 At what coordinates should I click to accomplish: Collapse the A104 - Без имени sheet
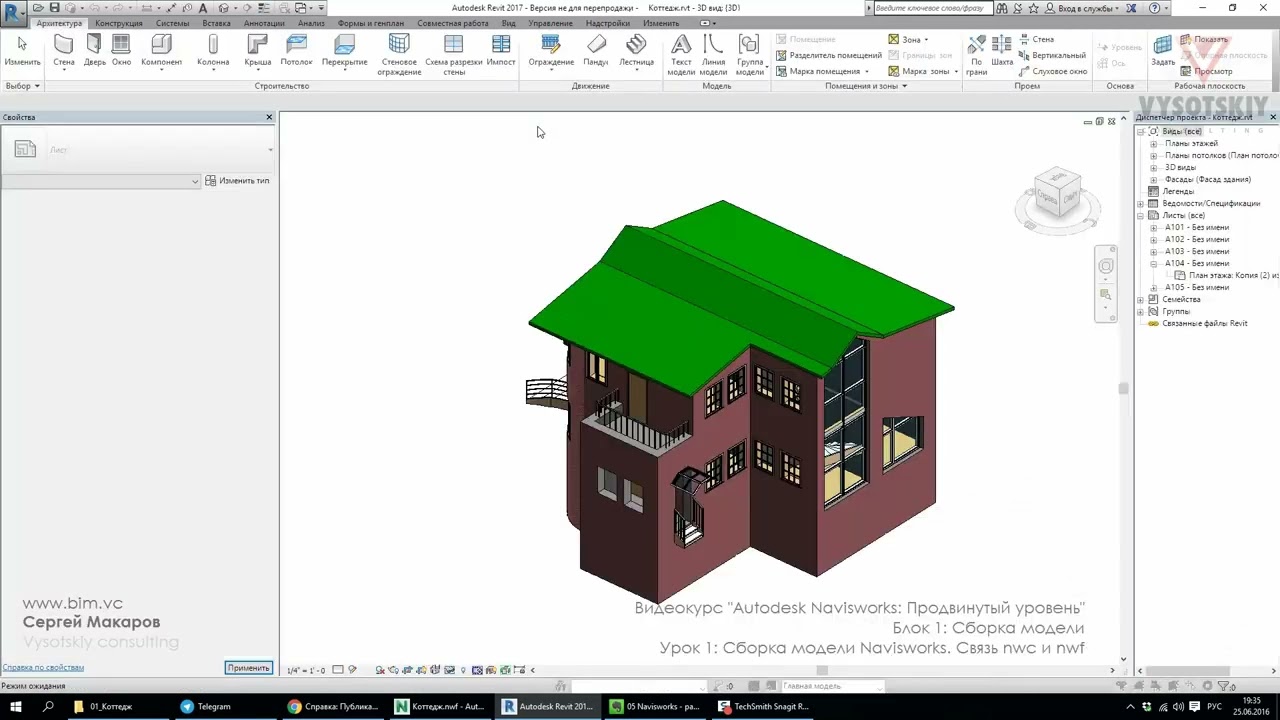pyautogui.click(x=1153, y=264)
